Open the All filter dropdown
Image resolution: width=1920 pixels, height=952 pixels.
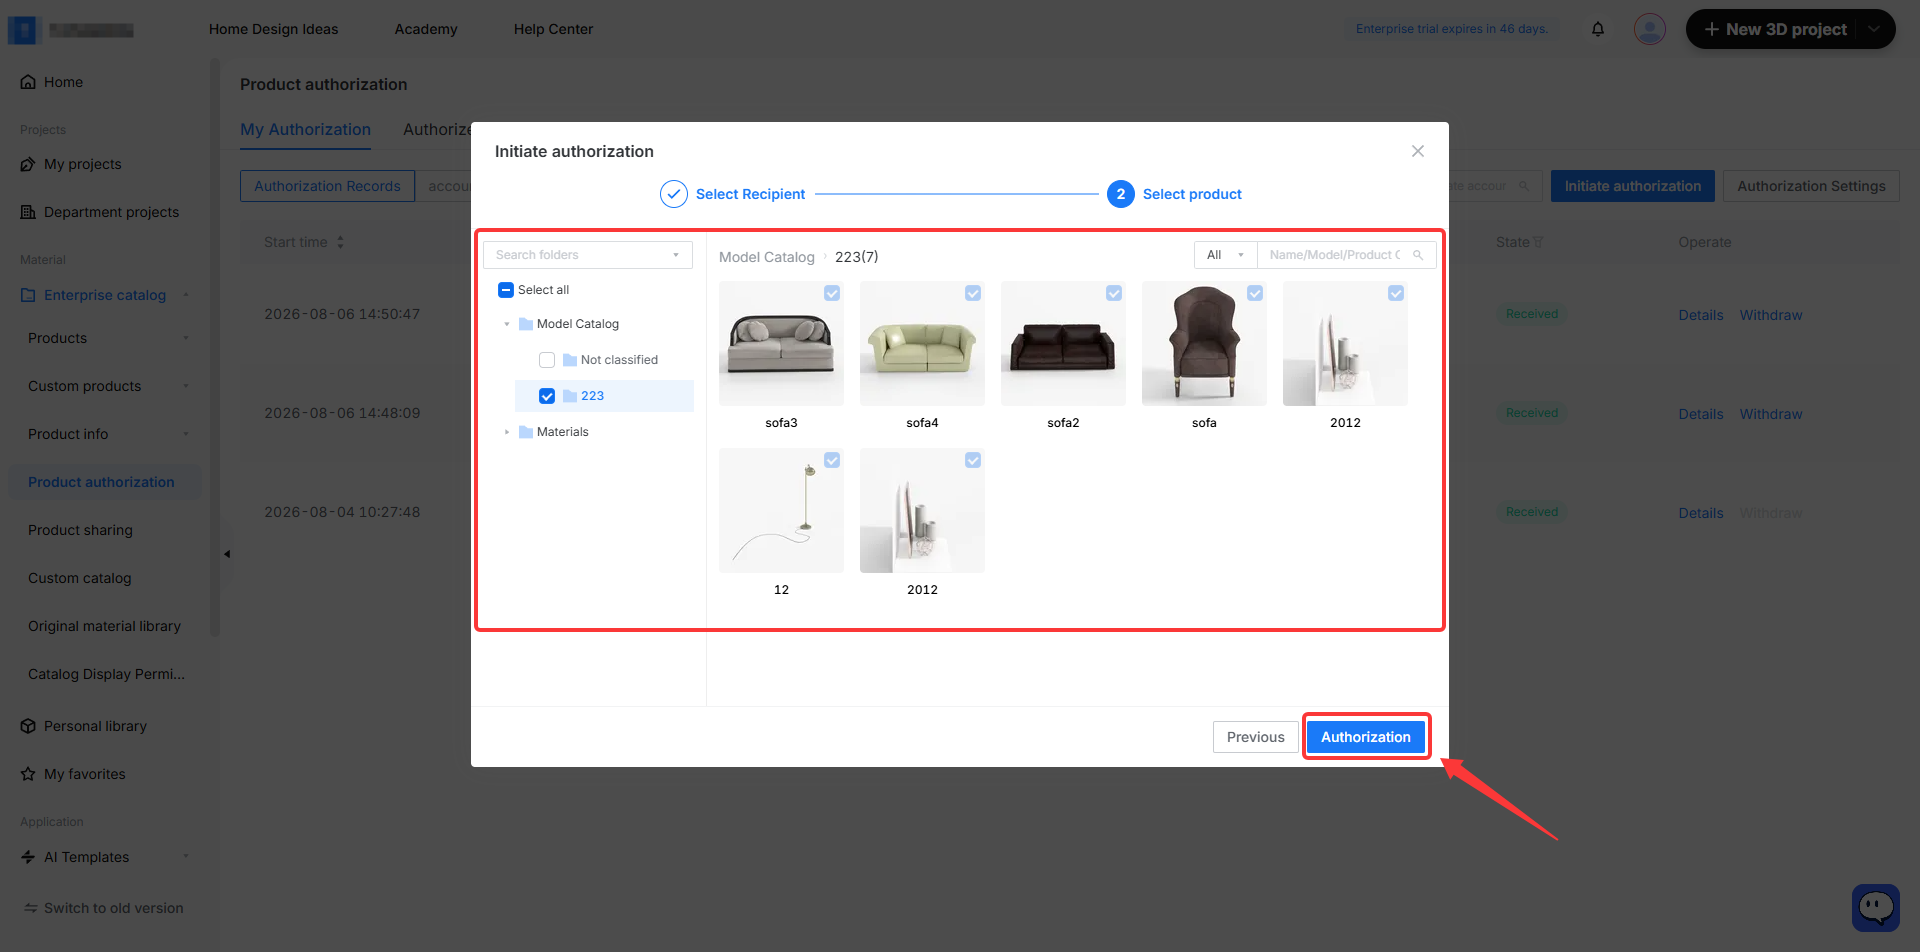click(1225, 255)
